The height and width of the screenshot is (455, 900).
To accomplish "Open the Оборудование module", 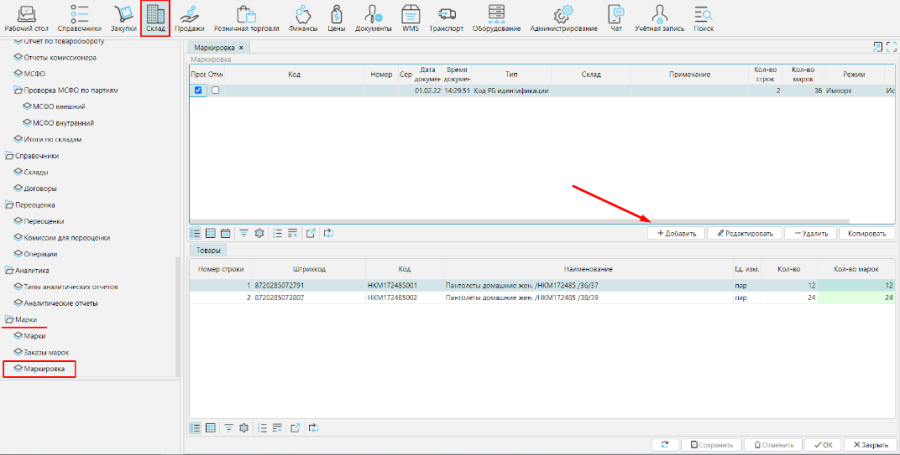I will 496,18.
